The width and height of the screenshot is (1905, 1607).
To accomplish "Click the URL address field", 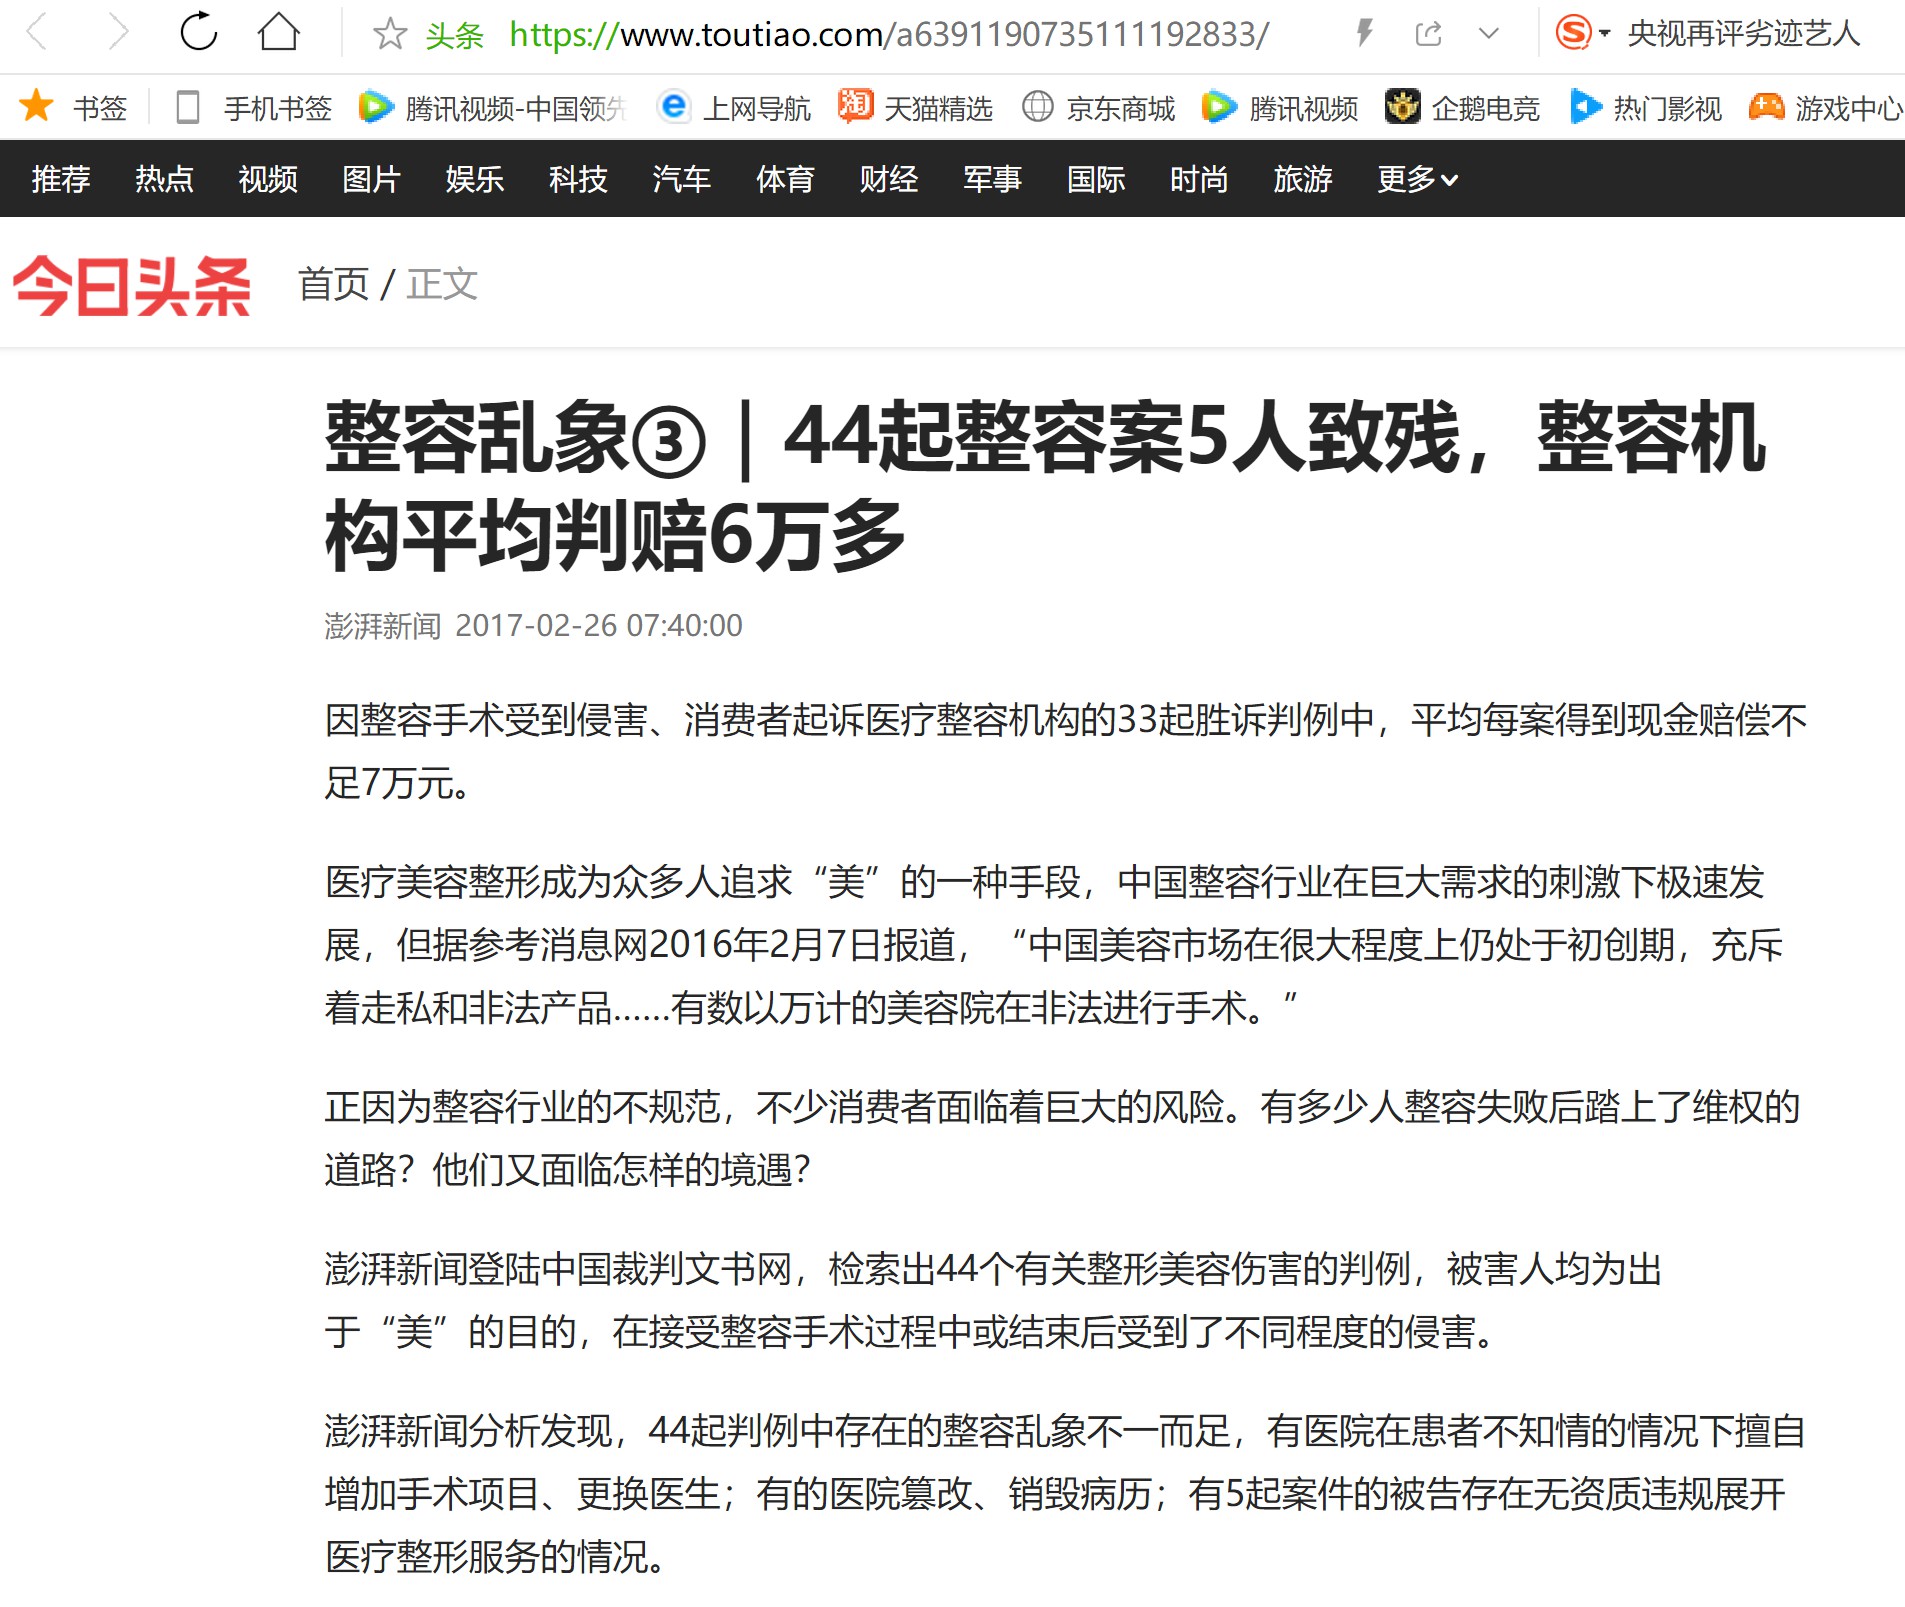I will pyautogui.click(x=888, y=35).
